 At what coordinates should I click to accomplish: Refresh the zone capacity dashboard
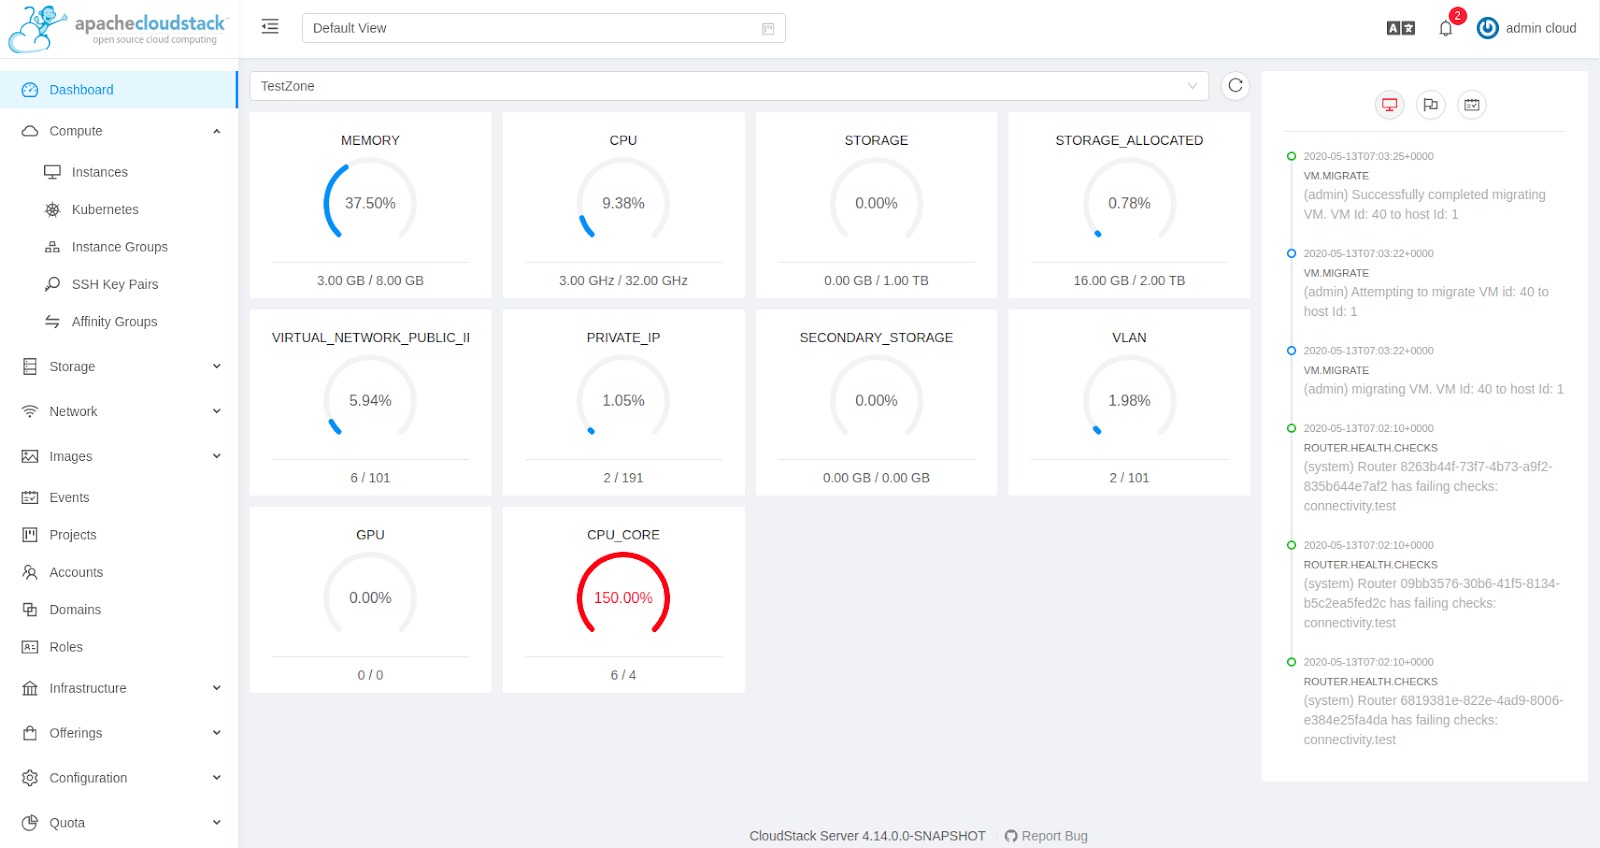click(1235, 86)
